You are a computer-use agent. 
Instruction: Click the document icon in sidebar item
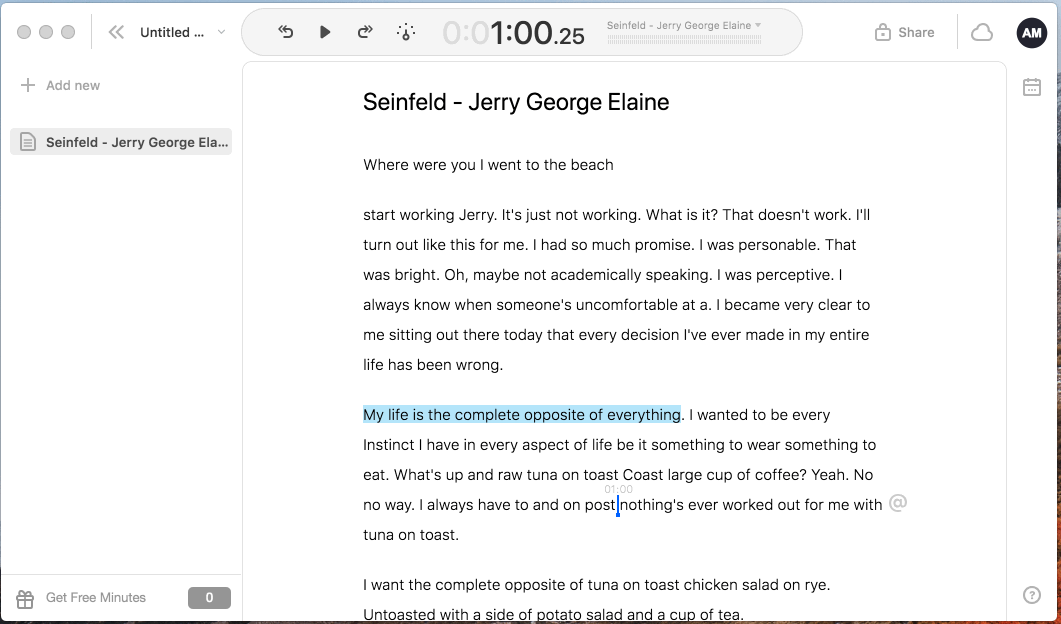coord(28,142)
